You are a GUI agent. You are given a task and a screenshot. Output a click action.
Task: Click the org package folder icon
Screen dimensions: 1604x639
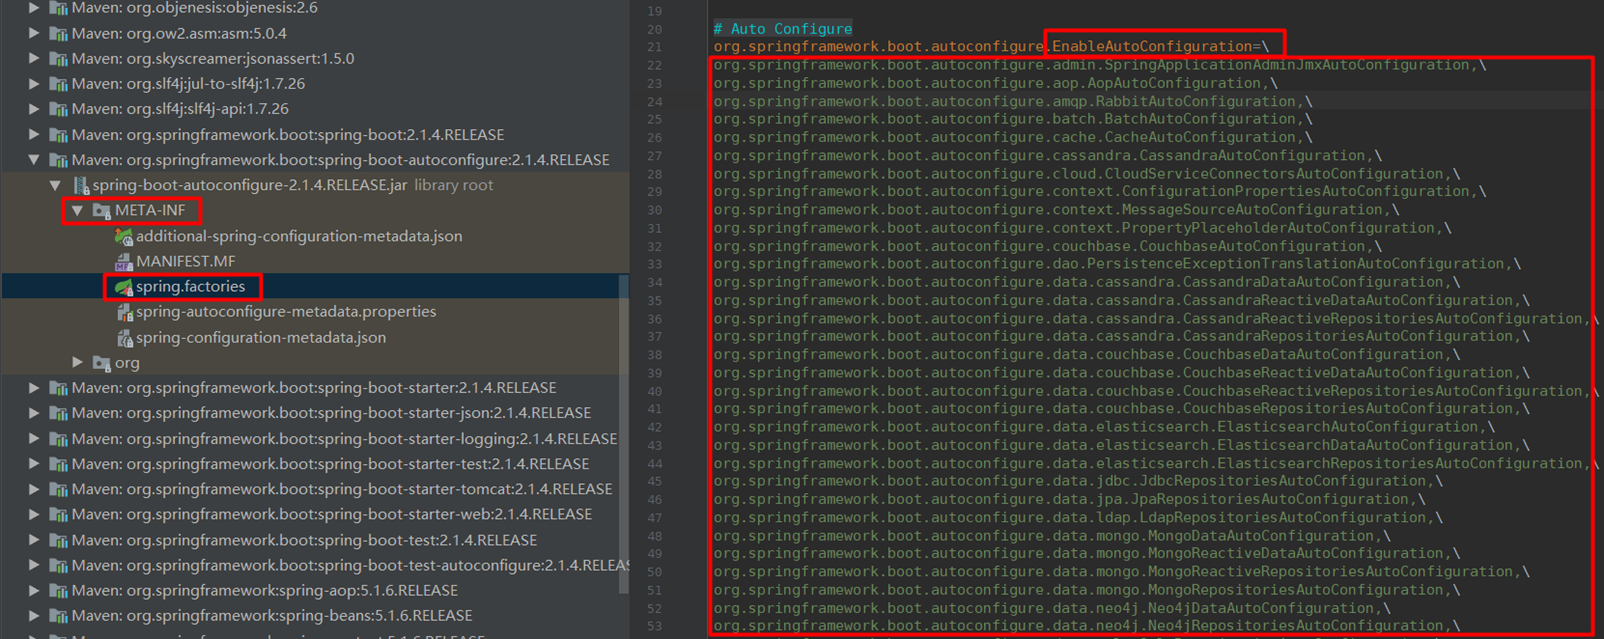[x=101, y=363]
